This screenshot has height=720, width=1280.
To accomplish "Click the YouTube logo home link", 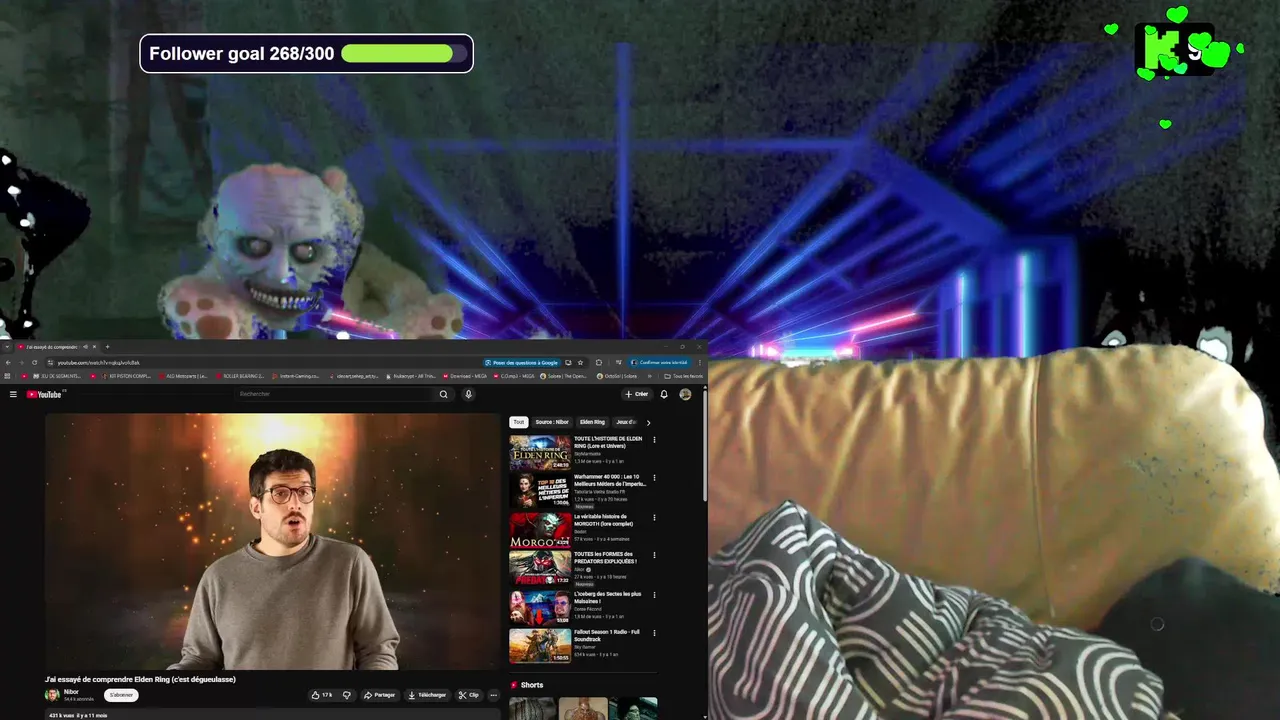I will (45, 394).
